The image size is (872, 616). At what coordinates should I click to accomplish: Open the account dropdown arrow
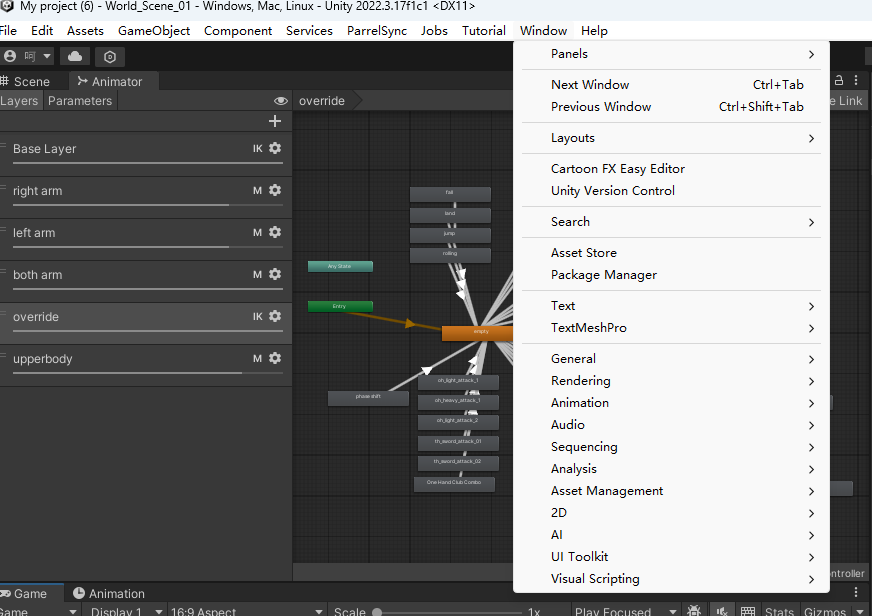pos(47,56)
